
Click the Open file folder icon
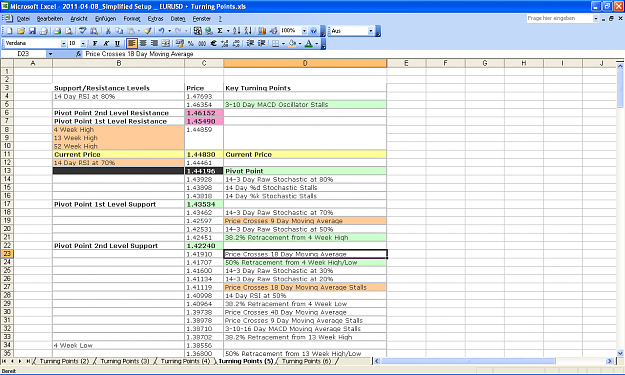(21, 31)
